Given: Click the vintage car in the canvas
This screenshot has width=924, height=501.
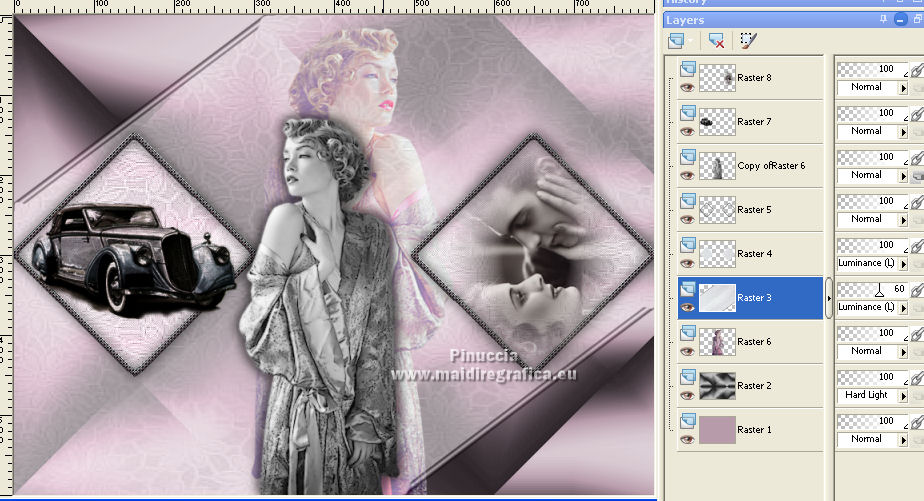Looking at the screenshot, I should (133, 256).
